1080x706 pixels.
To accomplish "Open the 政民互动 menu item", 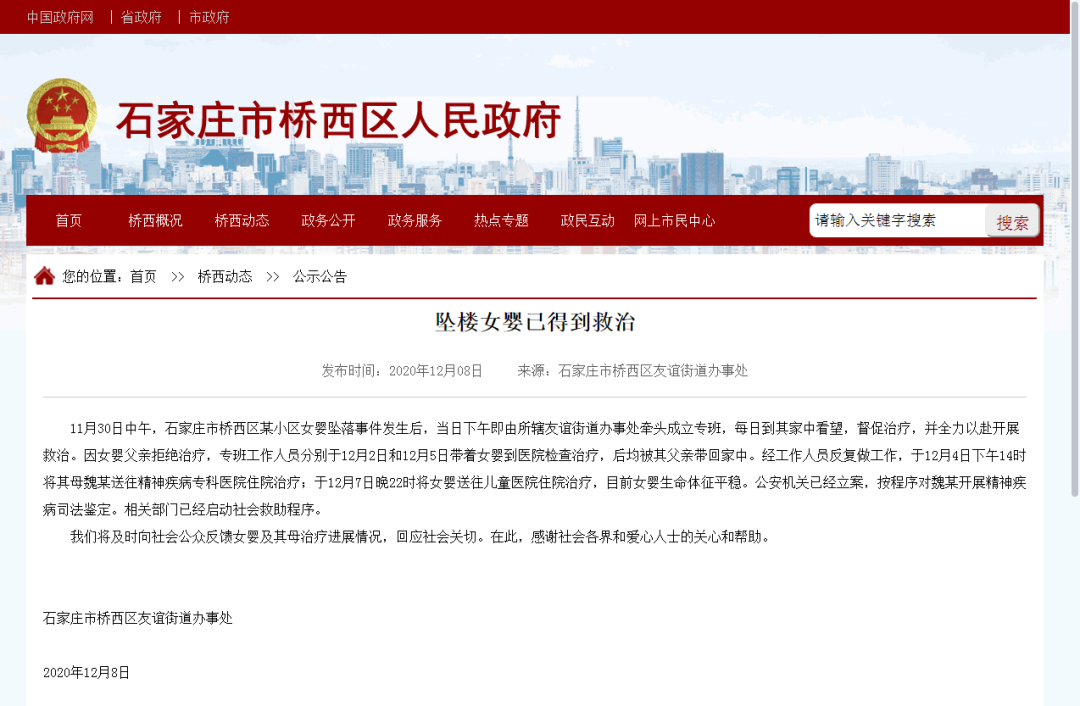I will pos(588,220).
